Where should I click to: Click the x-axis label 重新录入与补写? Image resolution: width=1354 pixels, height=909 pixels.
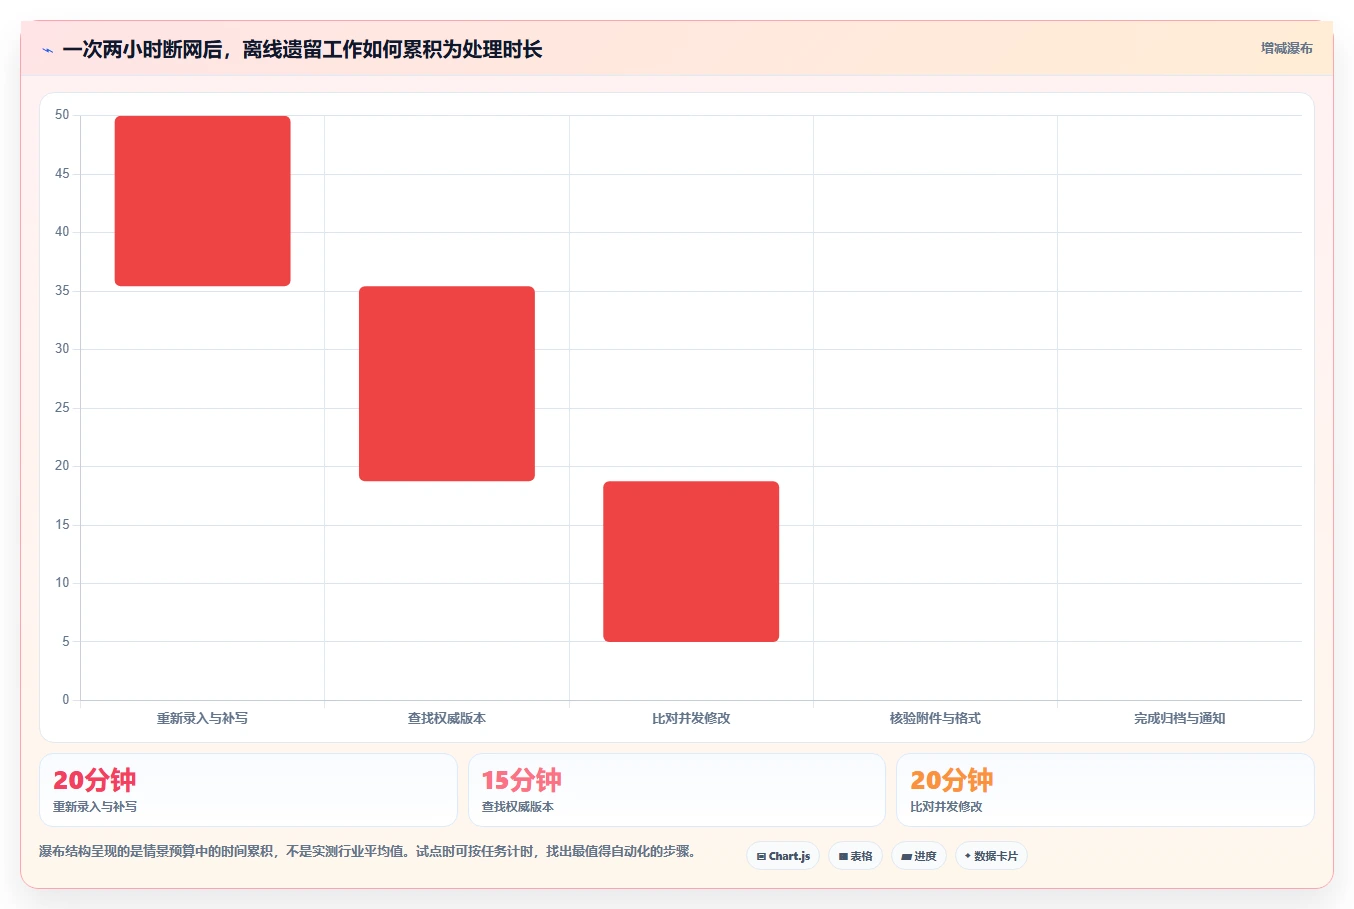point(202,718)
